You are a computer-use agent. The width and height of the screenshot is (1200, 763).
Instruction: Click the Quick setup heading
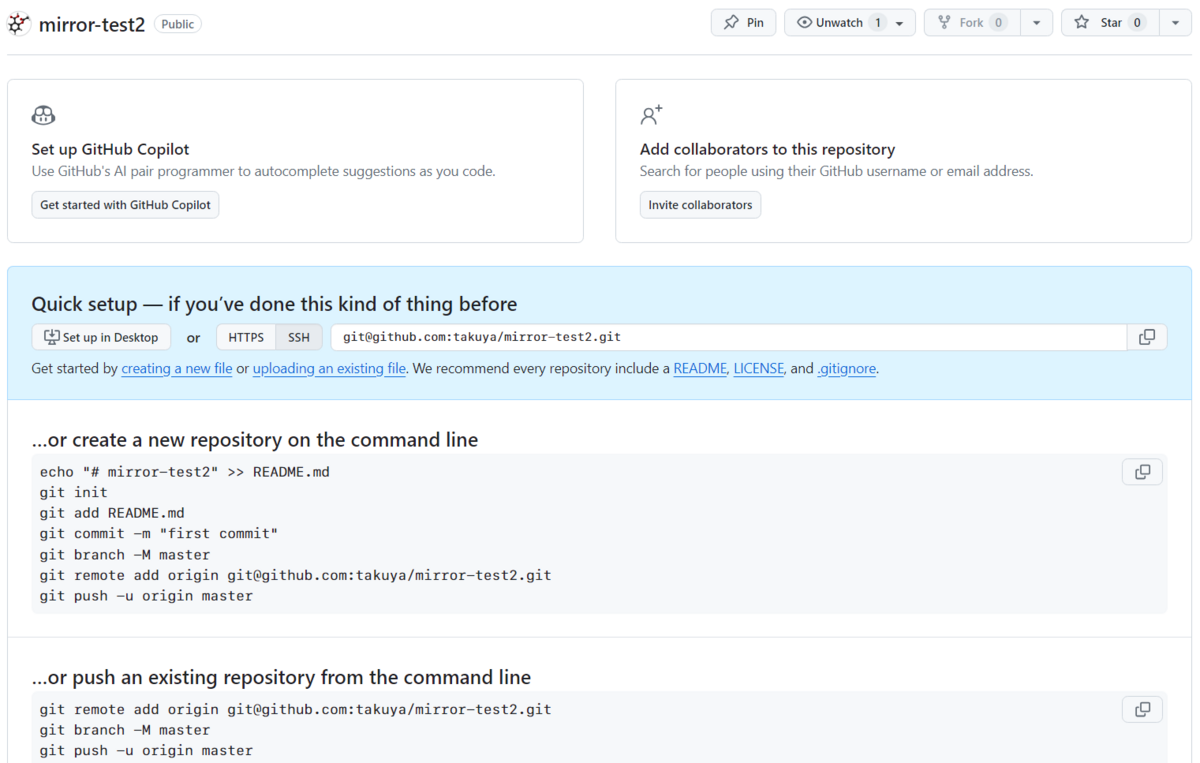(274, 304)
